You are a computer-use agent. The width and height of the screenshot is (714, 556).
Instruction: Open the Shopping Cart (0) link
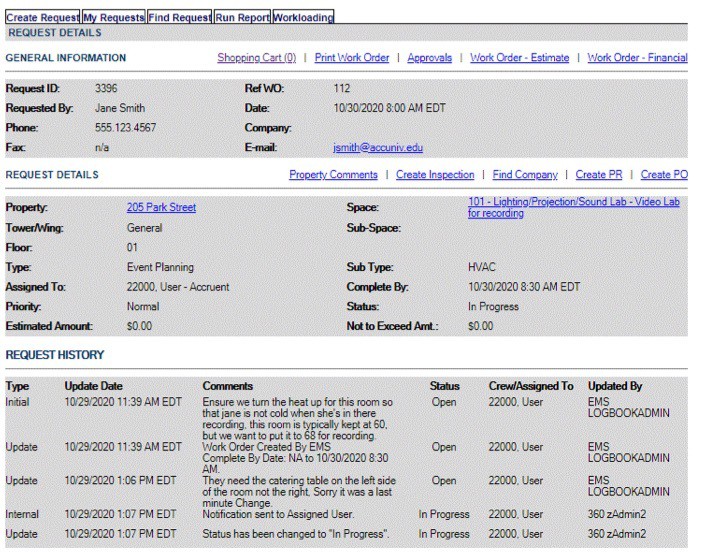(256, 58)
